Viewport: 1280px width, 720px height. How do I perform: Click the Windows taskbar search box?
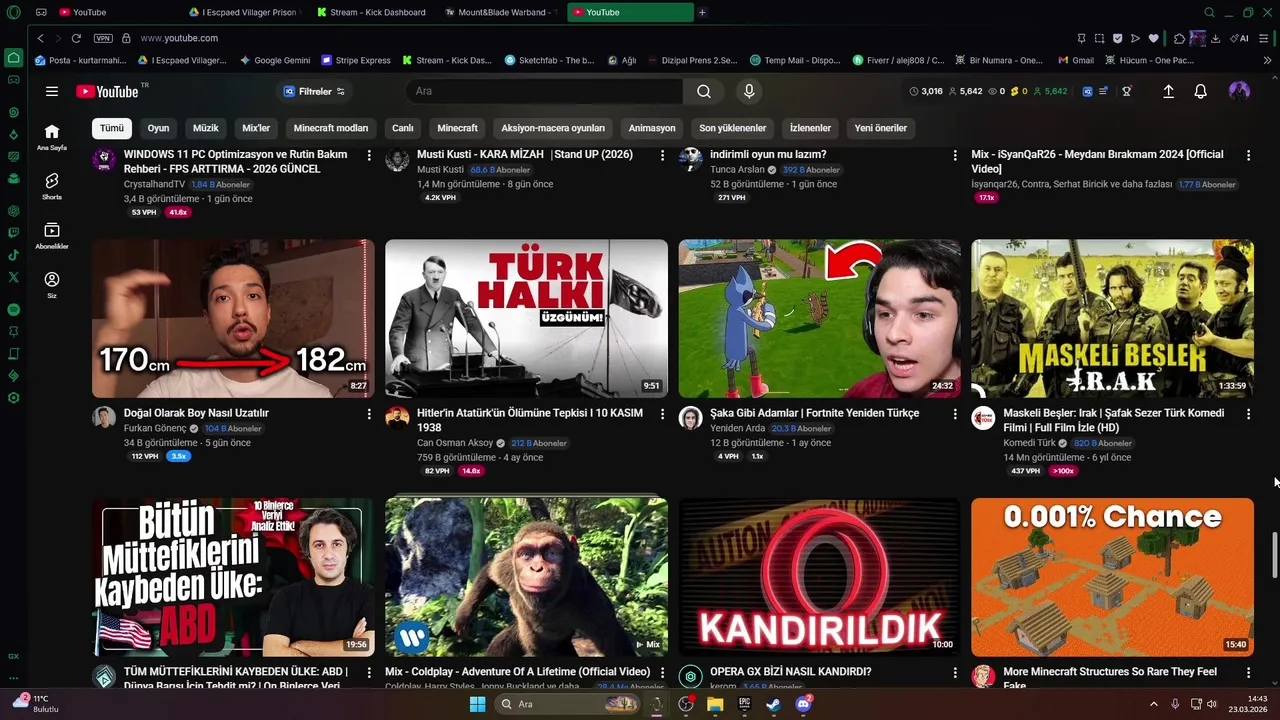(568, 704)
